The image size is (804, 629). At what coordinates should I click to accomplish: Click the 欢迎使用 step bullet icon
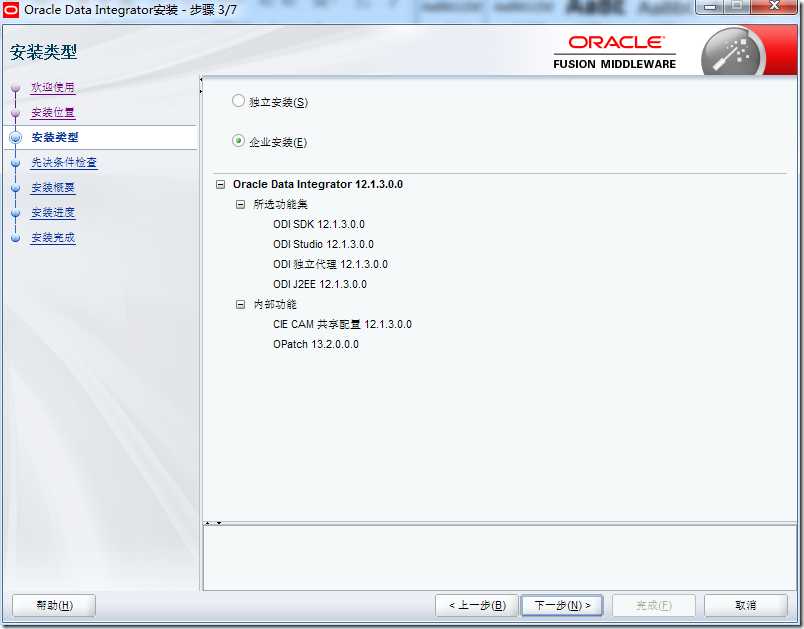pyautogui.click(x=15, y=88)
